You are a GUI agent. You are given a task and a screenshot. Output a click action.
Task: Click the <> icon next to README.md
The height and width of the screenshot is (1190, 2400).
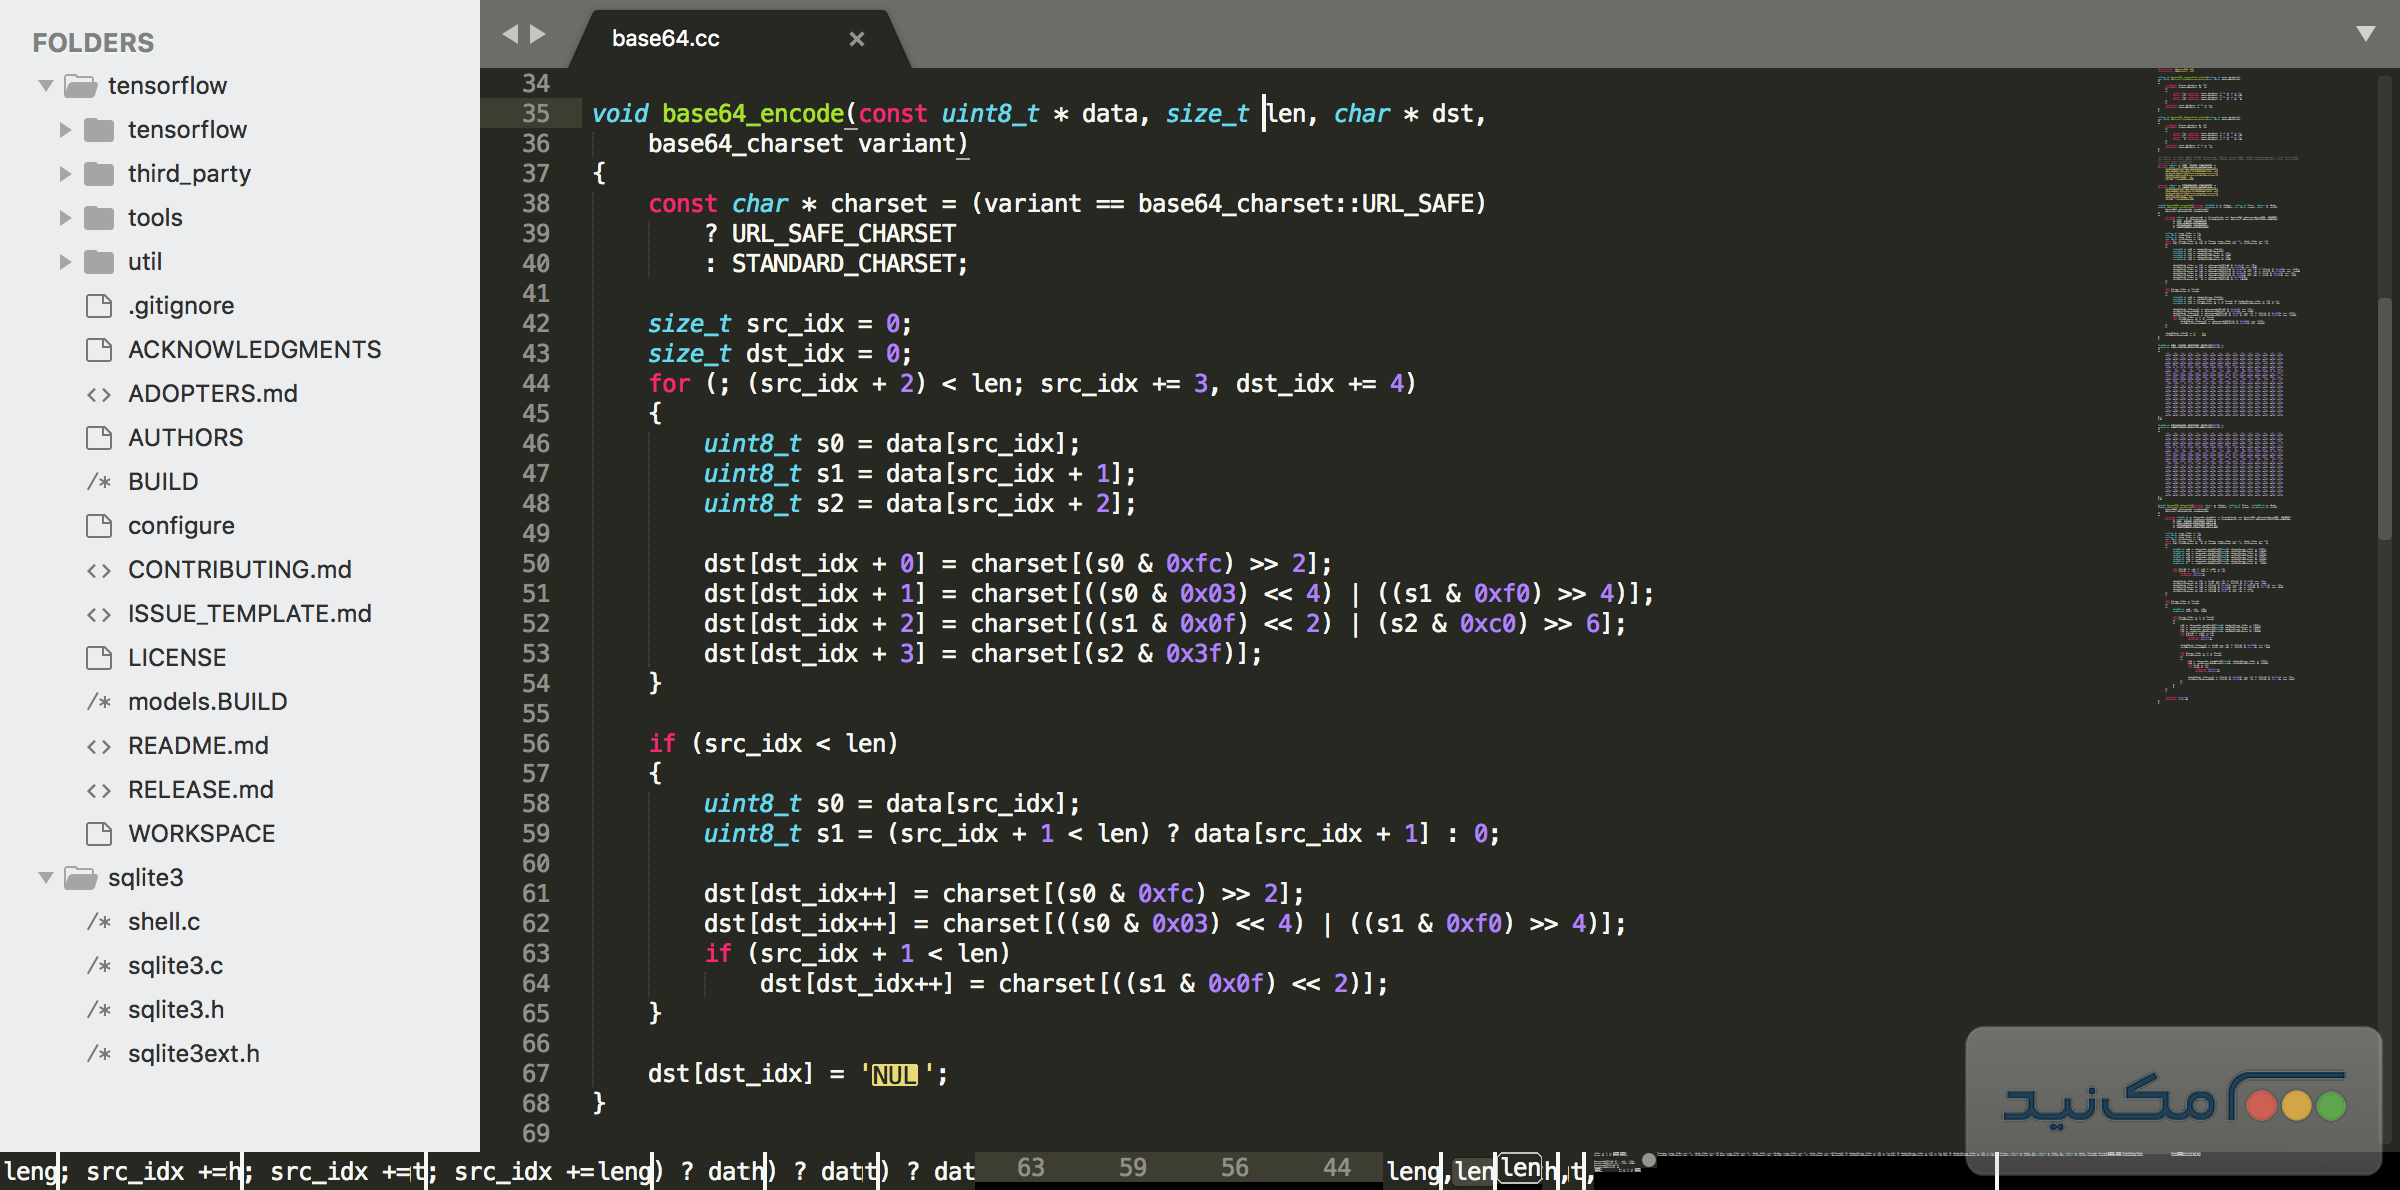[x=100, y=745]
